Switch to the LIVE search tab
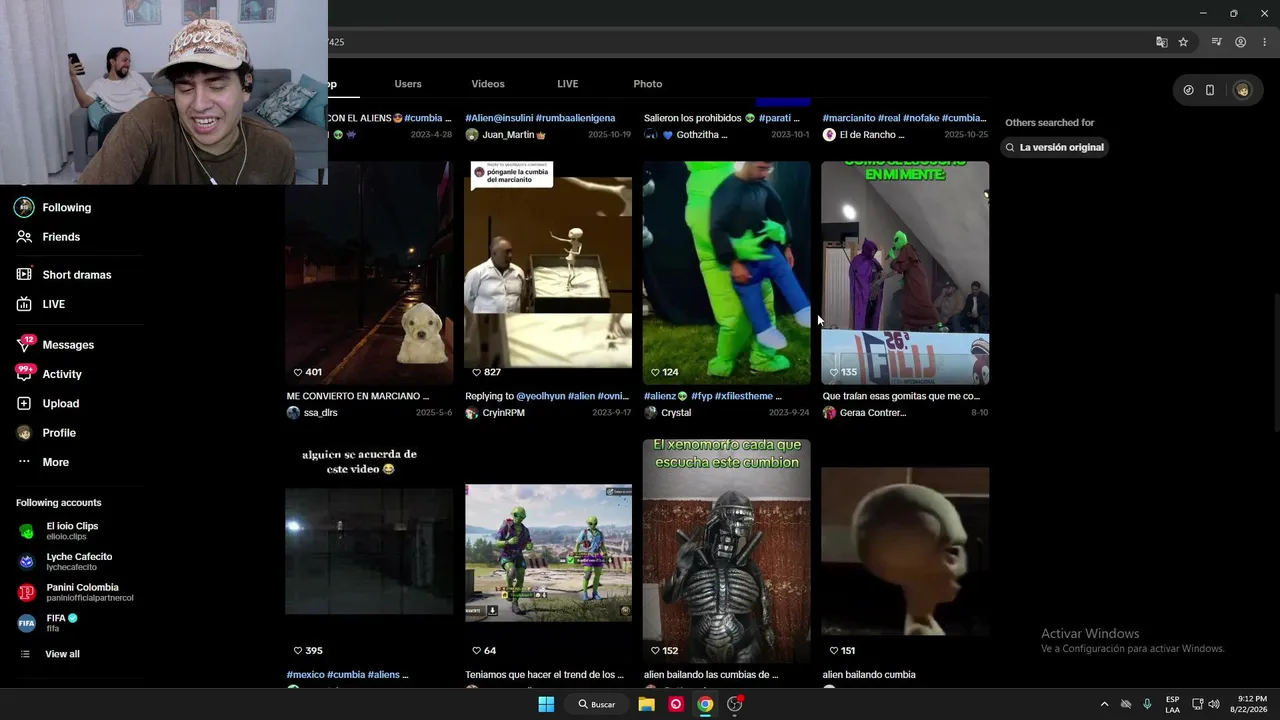The width and height of the screenshot is (1280, 720). point(568,84)
